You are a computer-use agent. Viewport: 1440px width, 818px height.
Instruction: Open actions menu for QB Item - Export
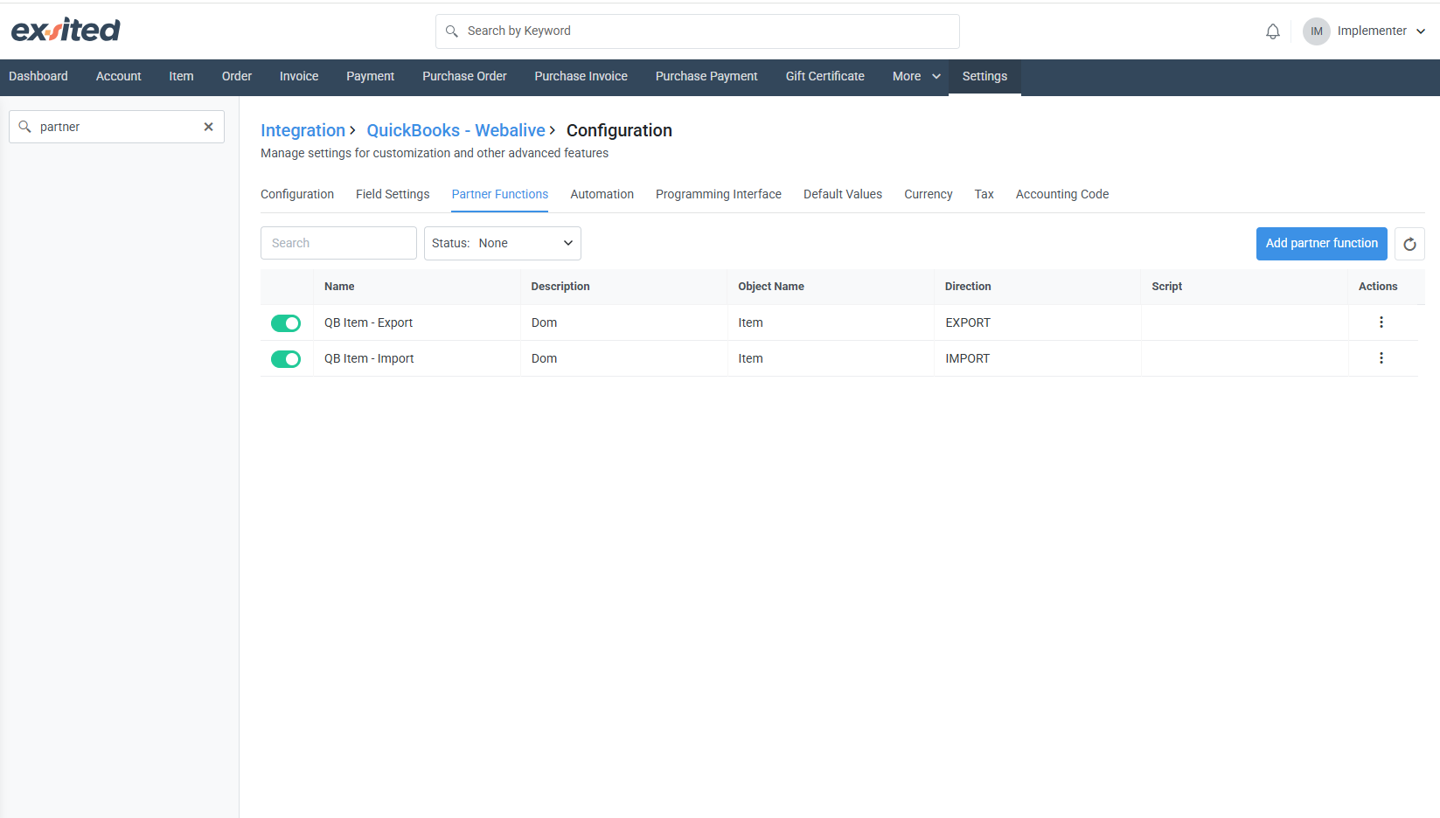[1381, 322]
